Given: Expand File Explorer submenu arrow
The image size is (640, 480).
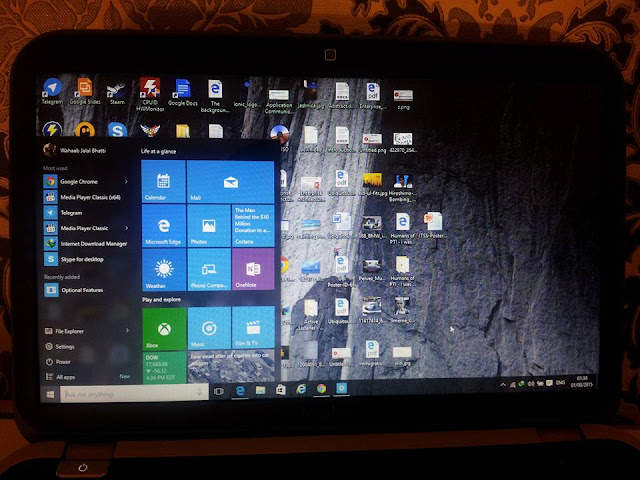Looking at the screenshot, I should (127, 330).
